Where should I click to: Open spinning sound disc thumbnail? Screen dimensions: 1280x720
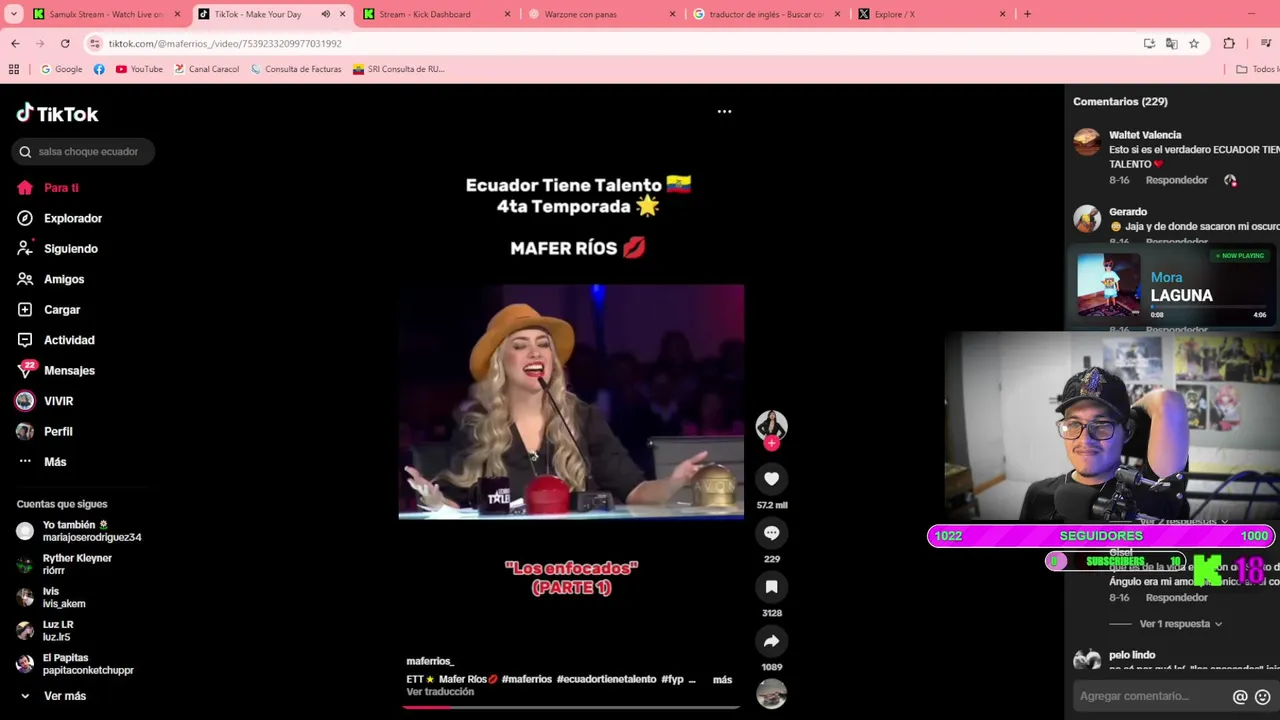tap(771, 694)
